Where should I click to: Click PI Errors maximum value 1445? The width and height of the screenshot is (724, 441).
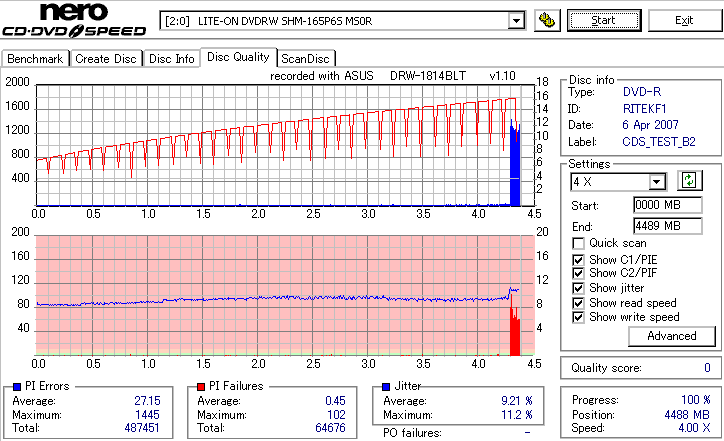point(147,415)
